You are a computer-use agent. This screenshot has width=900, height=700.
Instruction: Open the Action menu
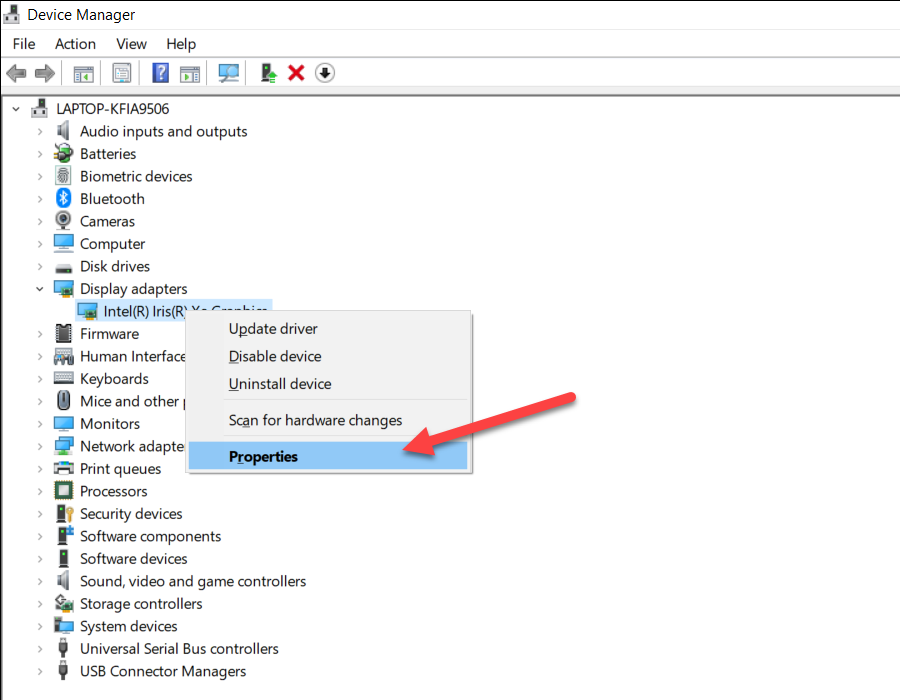[x=75, y=44]
